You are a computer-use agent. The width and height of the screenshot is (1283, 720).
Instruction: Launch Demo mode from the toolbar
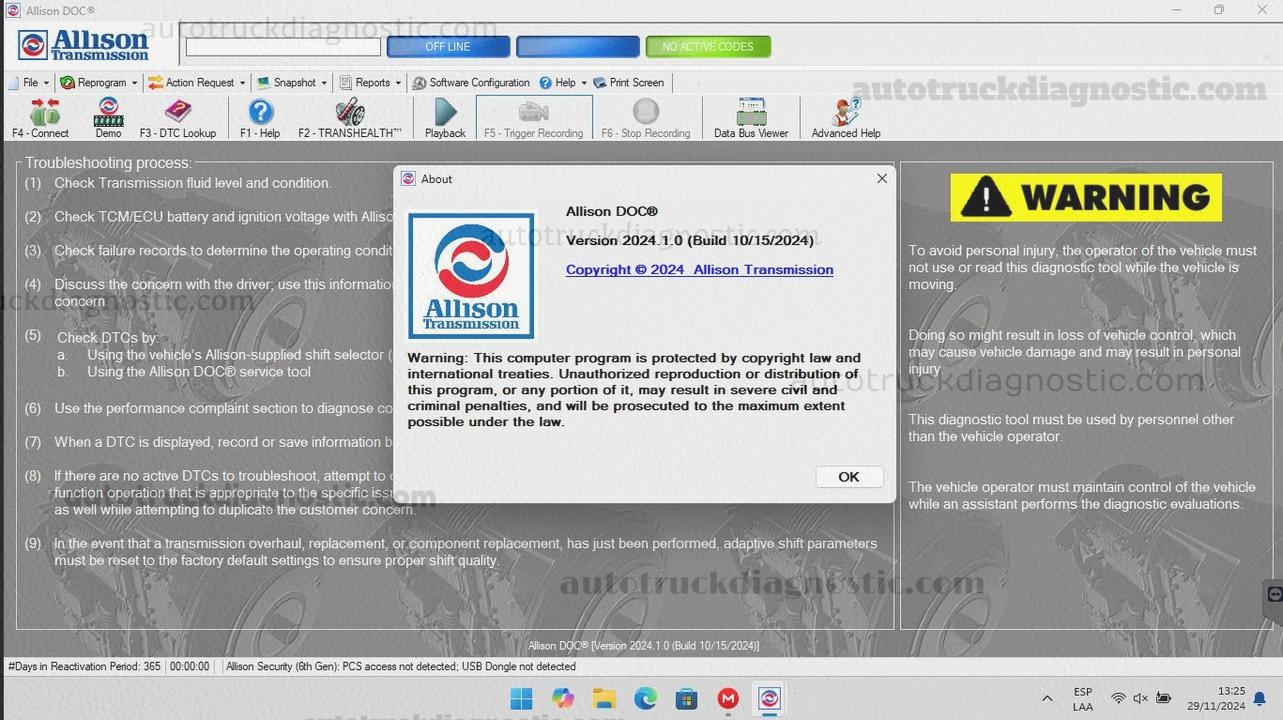(x=108, y=118)
